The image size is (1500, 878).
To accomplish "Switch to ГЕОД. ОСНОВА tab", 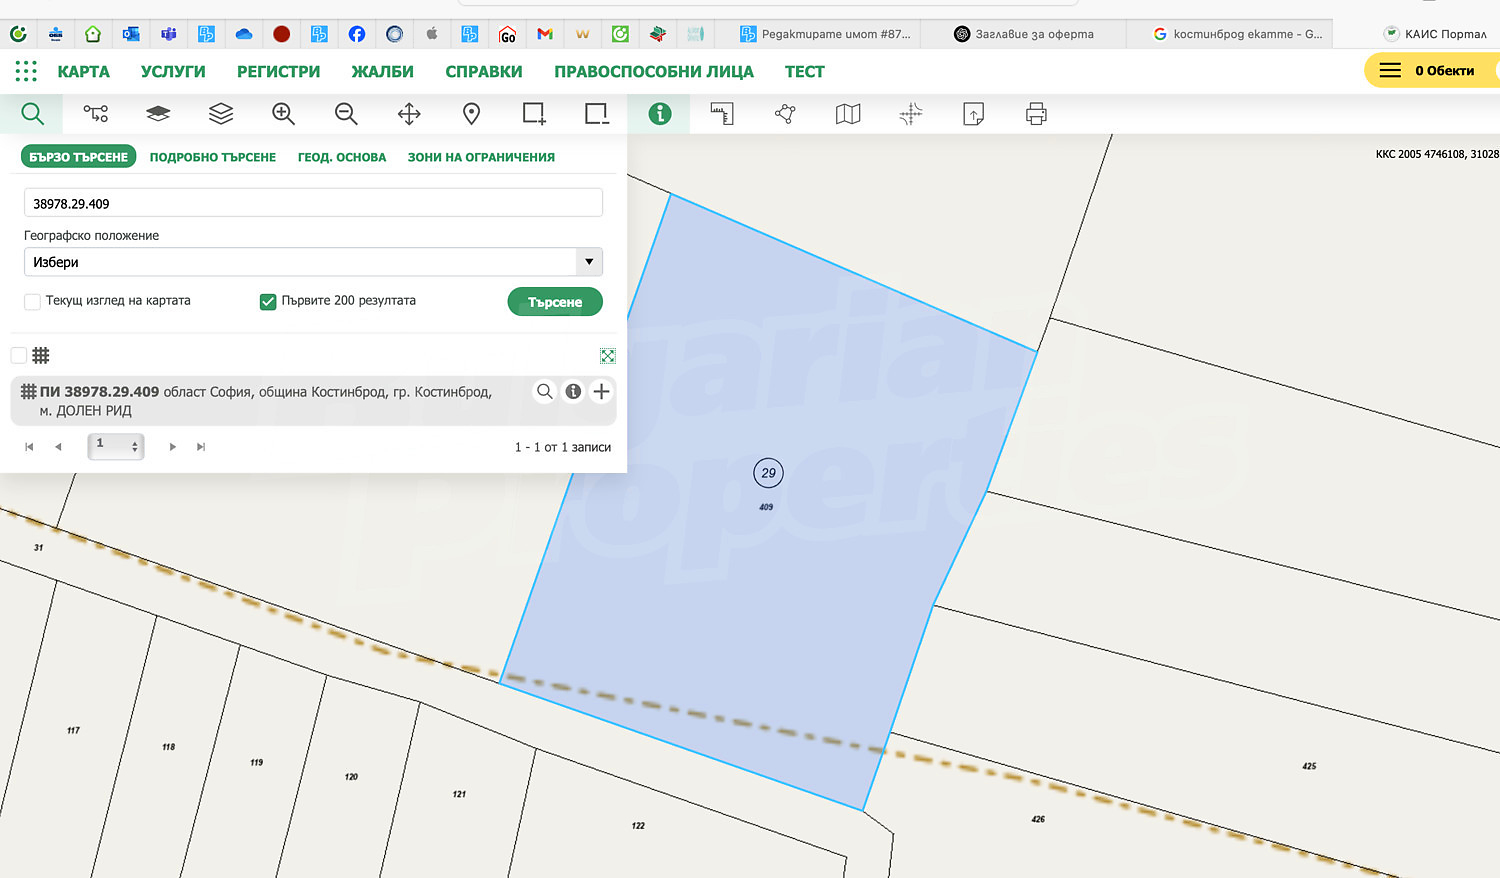I will point(342,157).
